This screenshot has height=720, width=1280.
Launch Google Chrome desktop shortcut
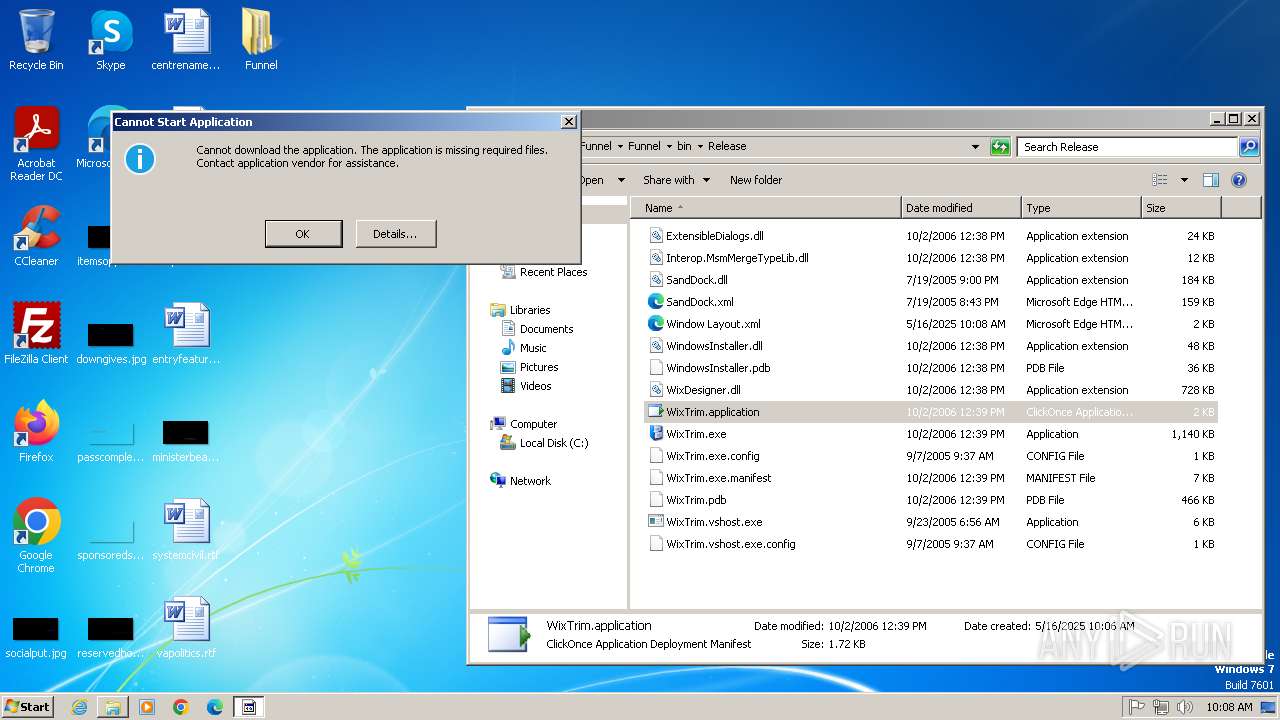click(36, 536)
